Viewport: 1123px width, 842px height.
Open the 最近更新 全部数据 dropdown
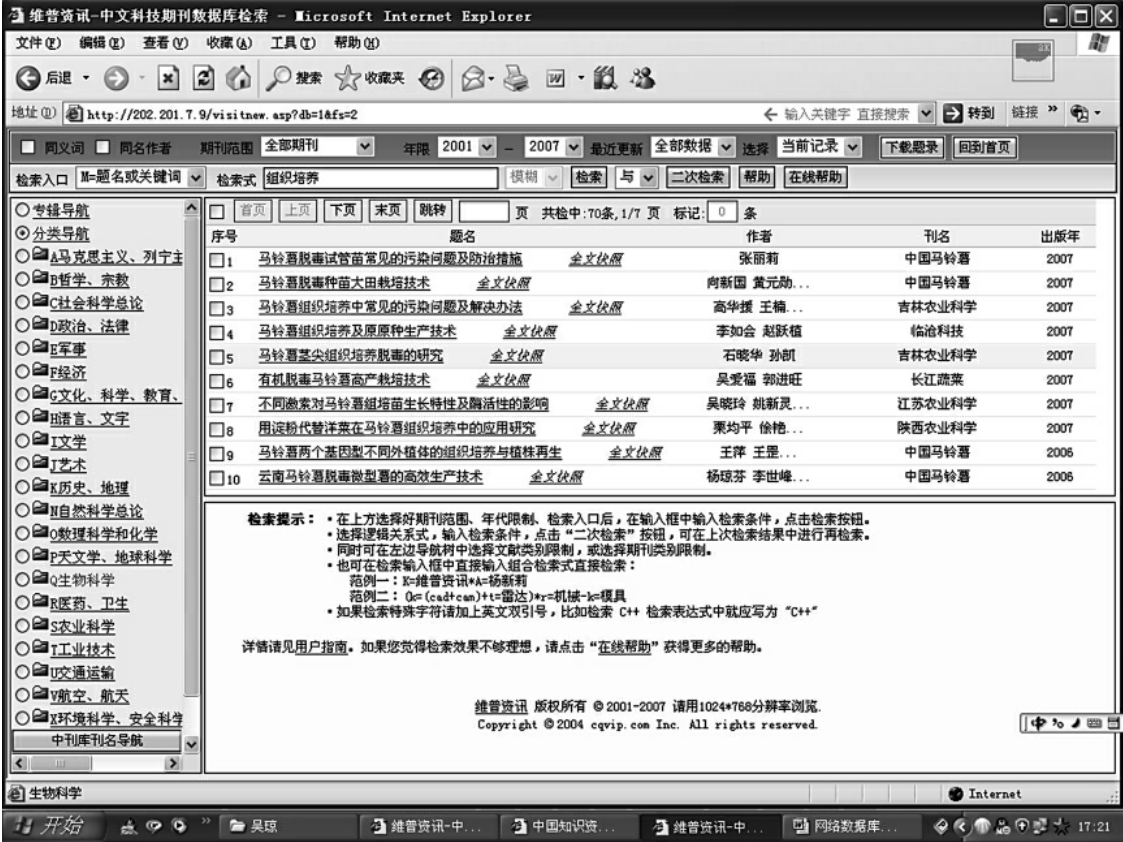726,147
